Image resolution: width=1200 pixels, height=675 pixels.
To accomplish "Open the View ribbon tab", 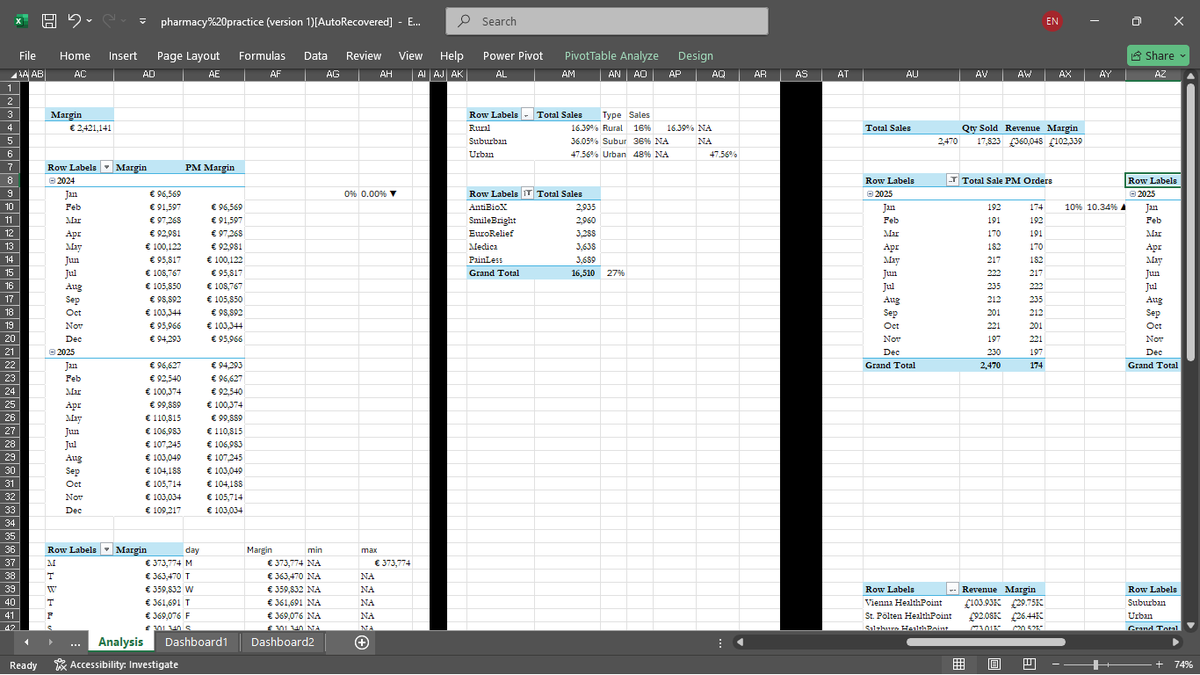I will click(x=410, y=56).
